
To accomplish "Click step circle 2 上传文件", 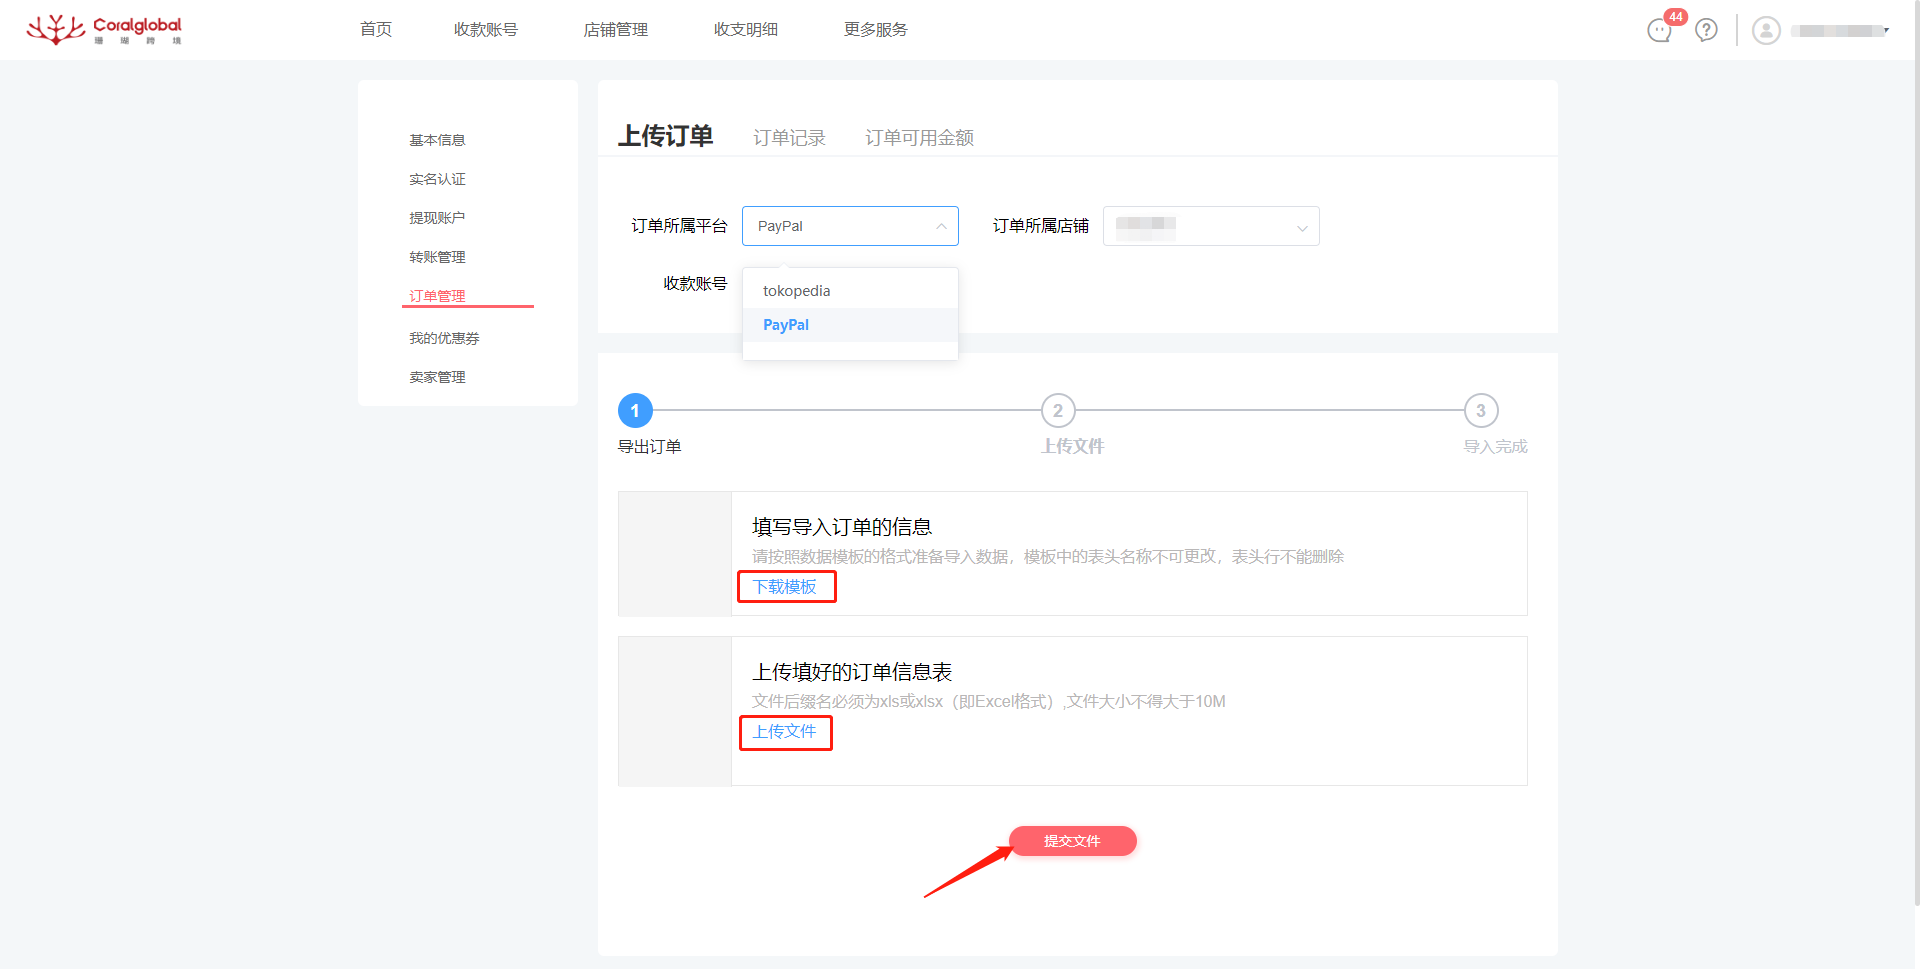I will pos(1058,410).
